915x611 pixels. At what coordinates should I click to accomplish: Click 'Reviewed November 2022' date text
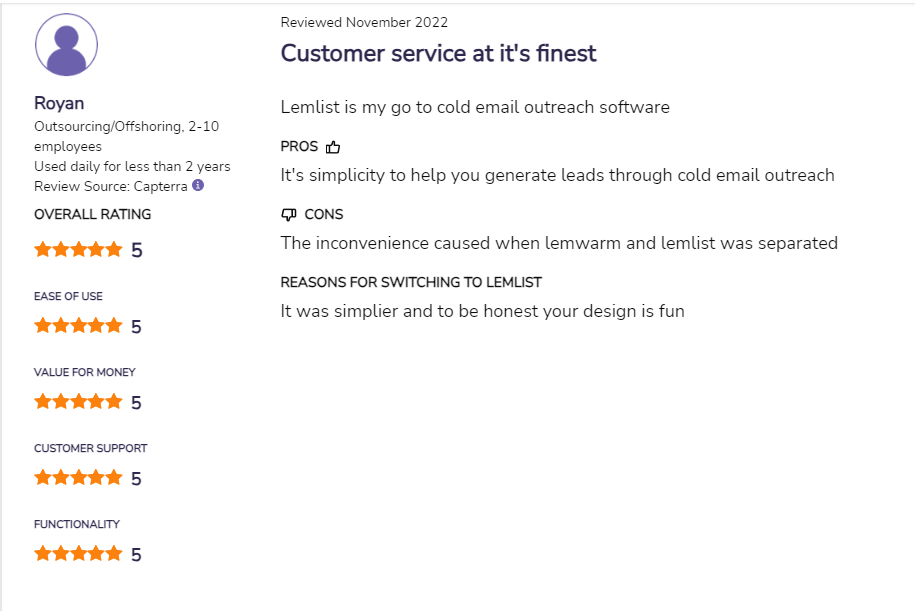(x=364, y=22)
